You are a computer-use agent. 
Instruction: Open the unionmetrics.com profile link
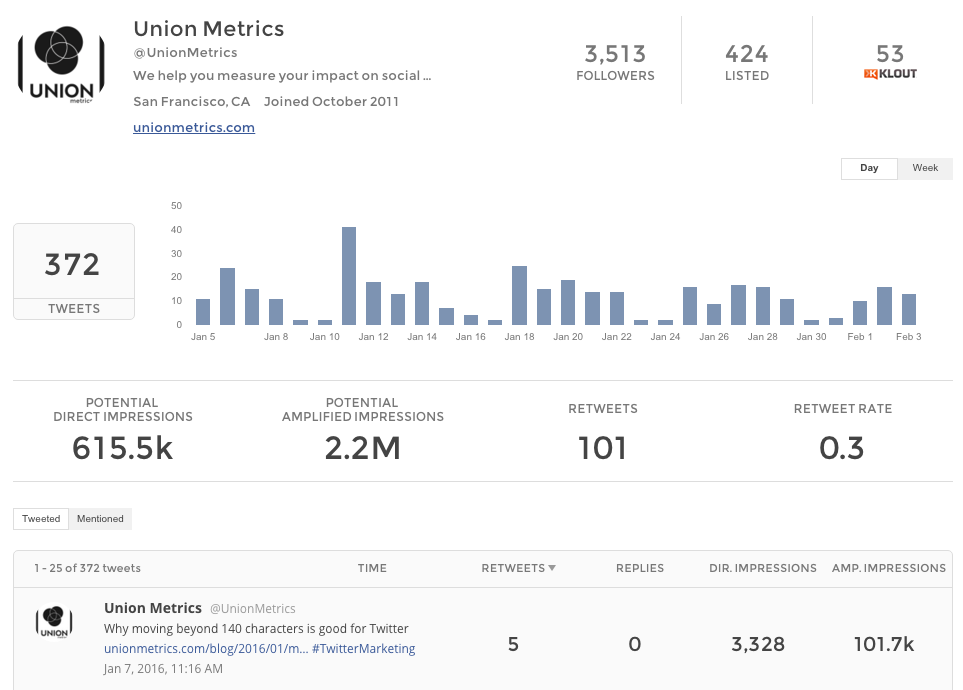point(194,127)
